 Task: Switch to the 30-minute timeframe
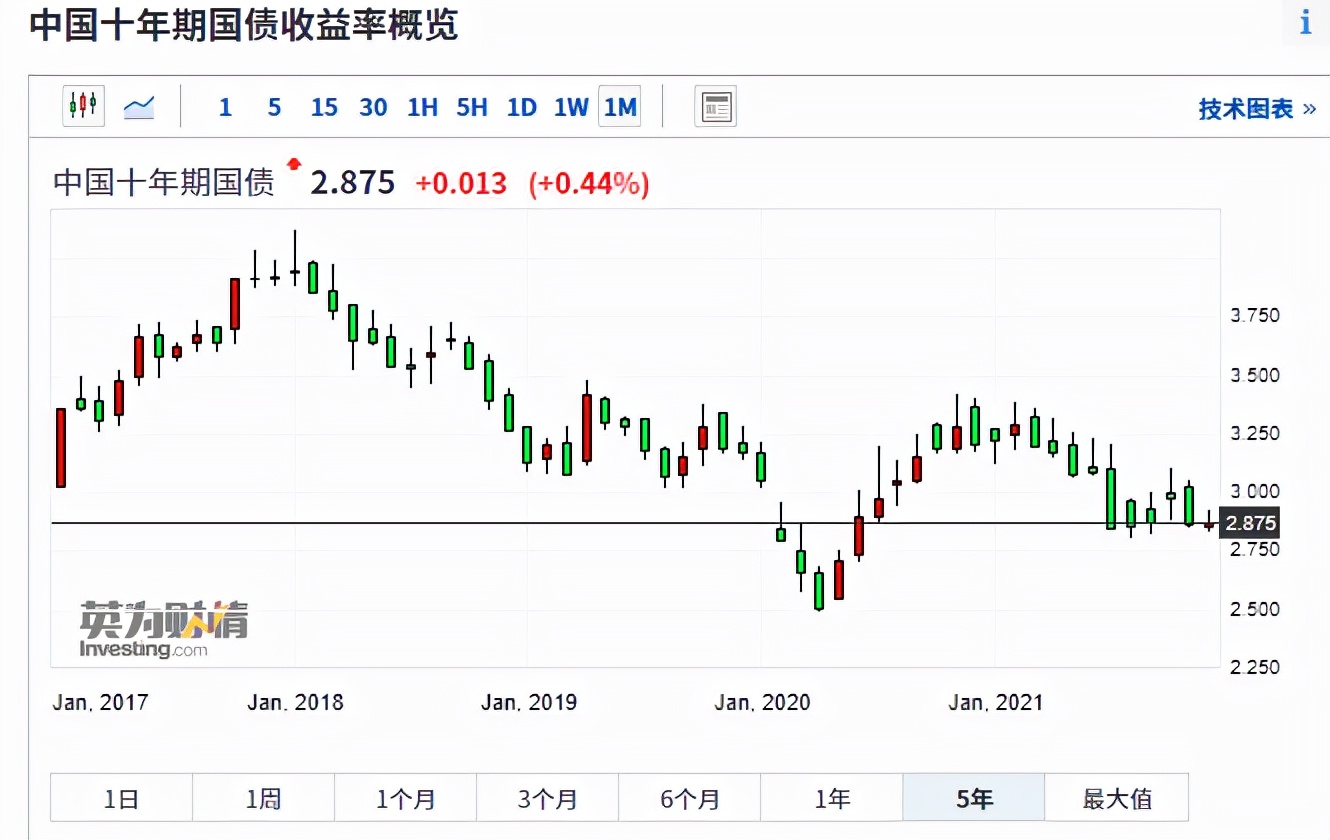[x=373, y=107]
